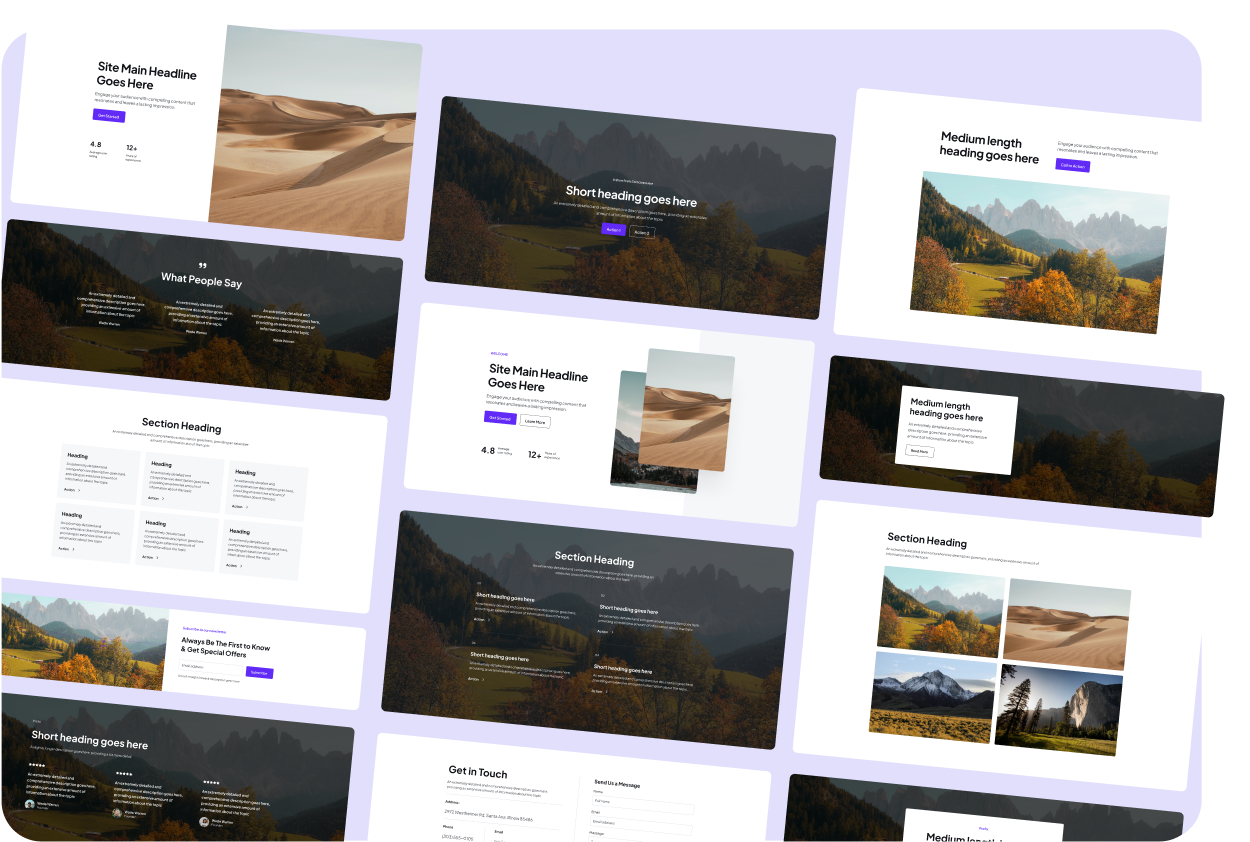Click the mountain photo under Call to Action

tap(1038, 253)
